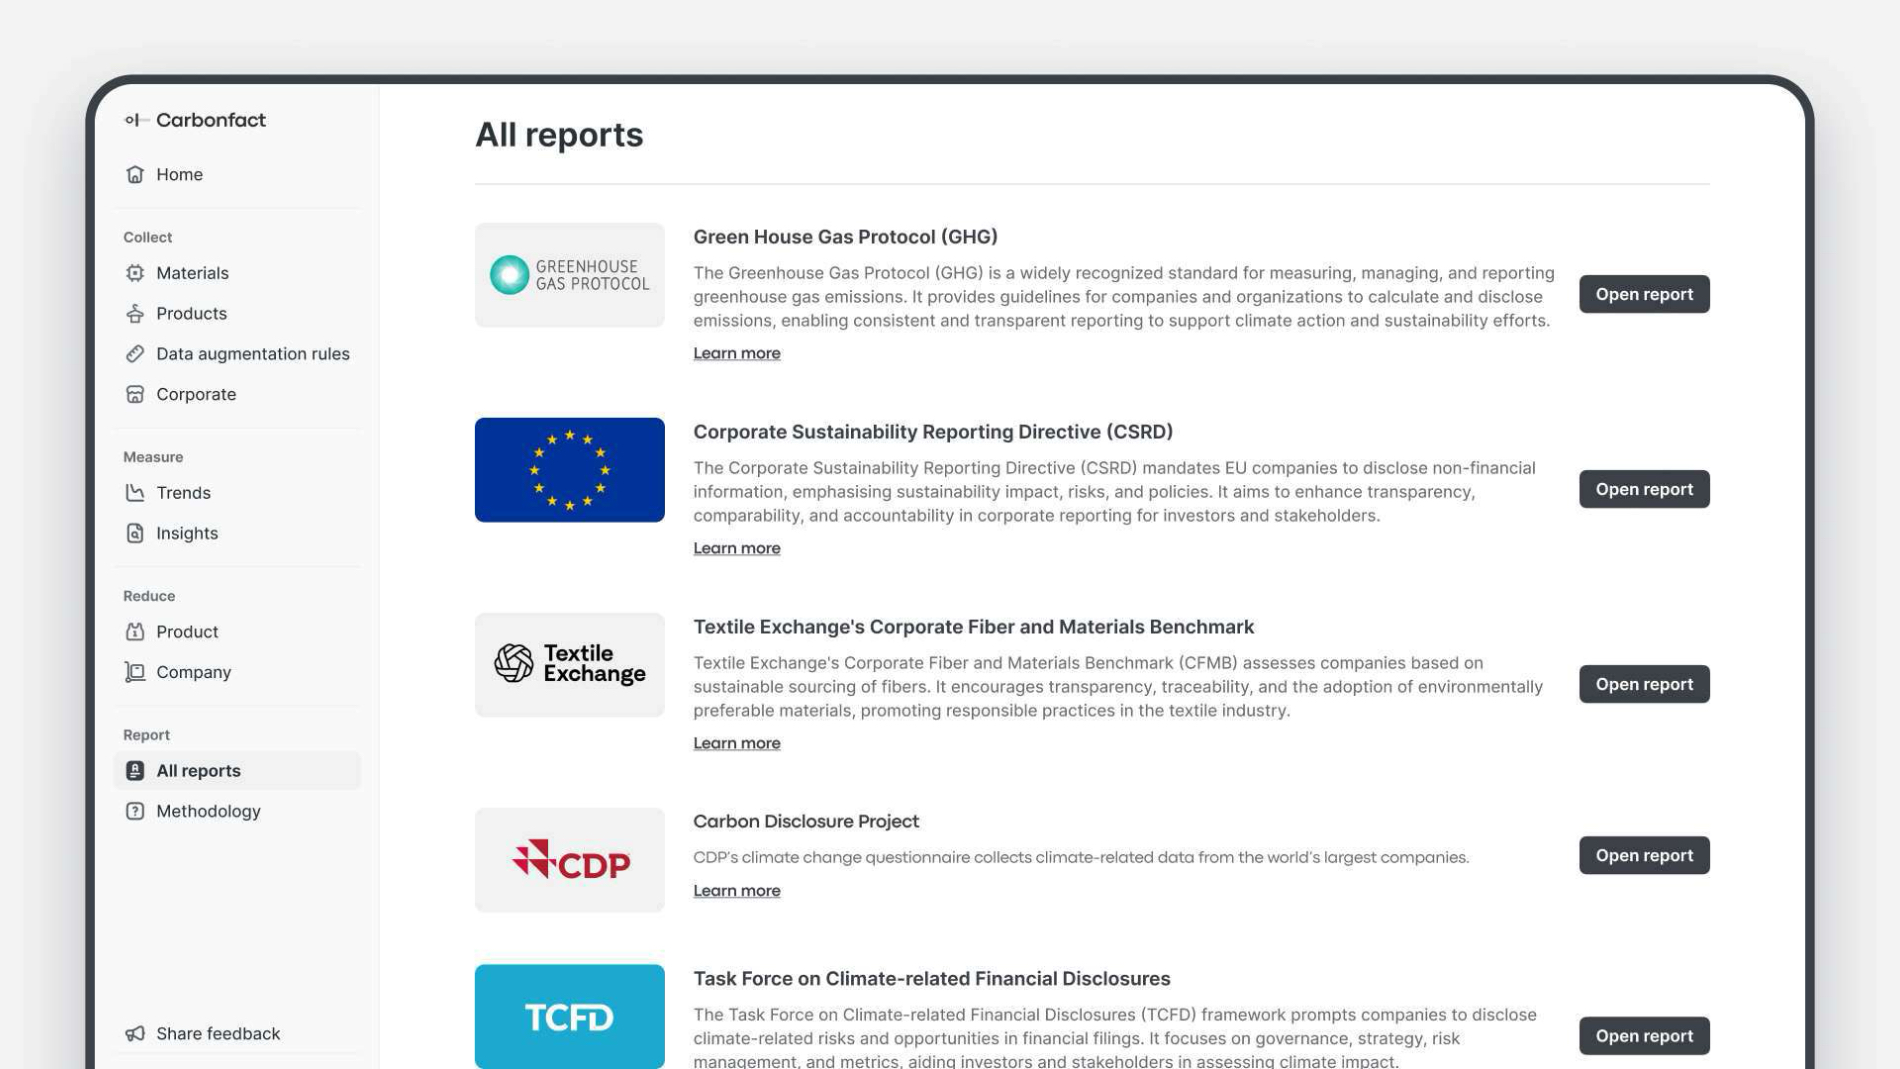Image resolution: width=1900 pixels, height=1069 pixels.
Task: Click the Textile Exchange logo thumbnail
Action: (570, 665)
